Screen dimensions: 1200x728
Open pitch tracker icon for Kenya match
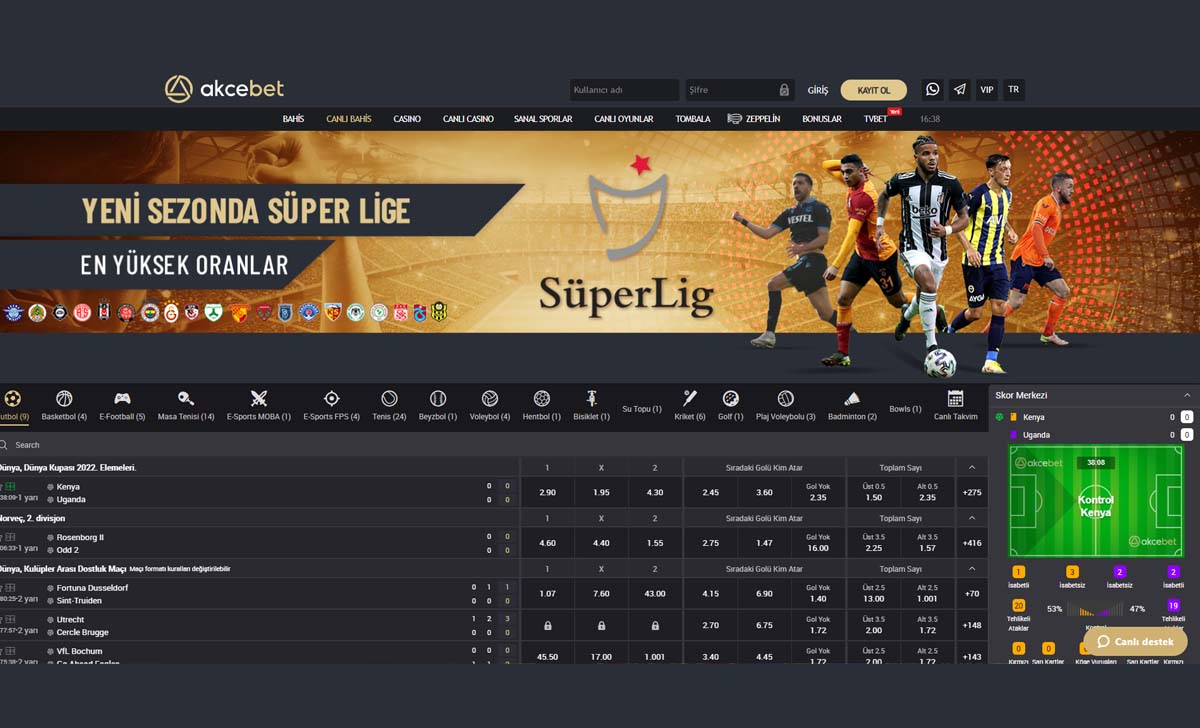coord(10,487)
